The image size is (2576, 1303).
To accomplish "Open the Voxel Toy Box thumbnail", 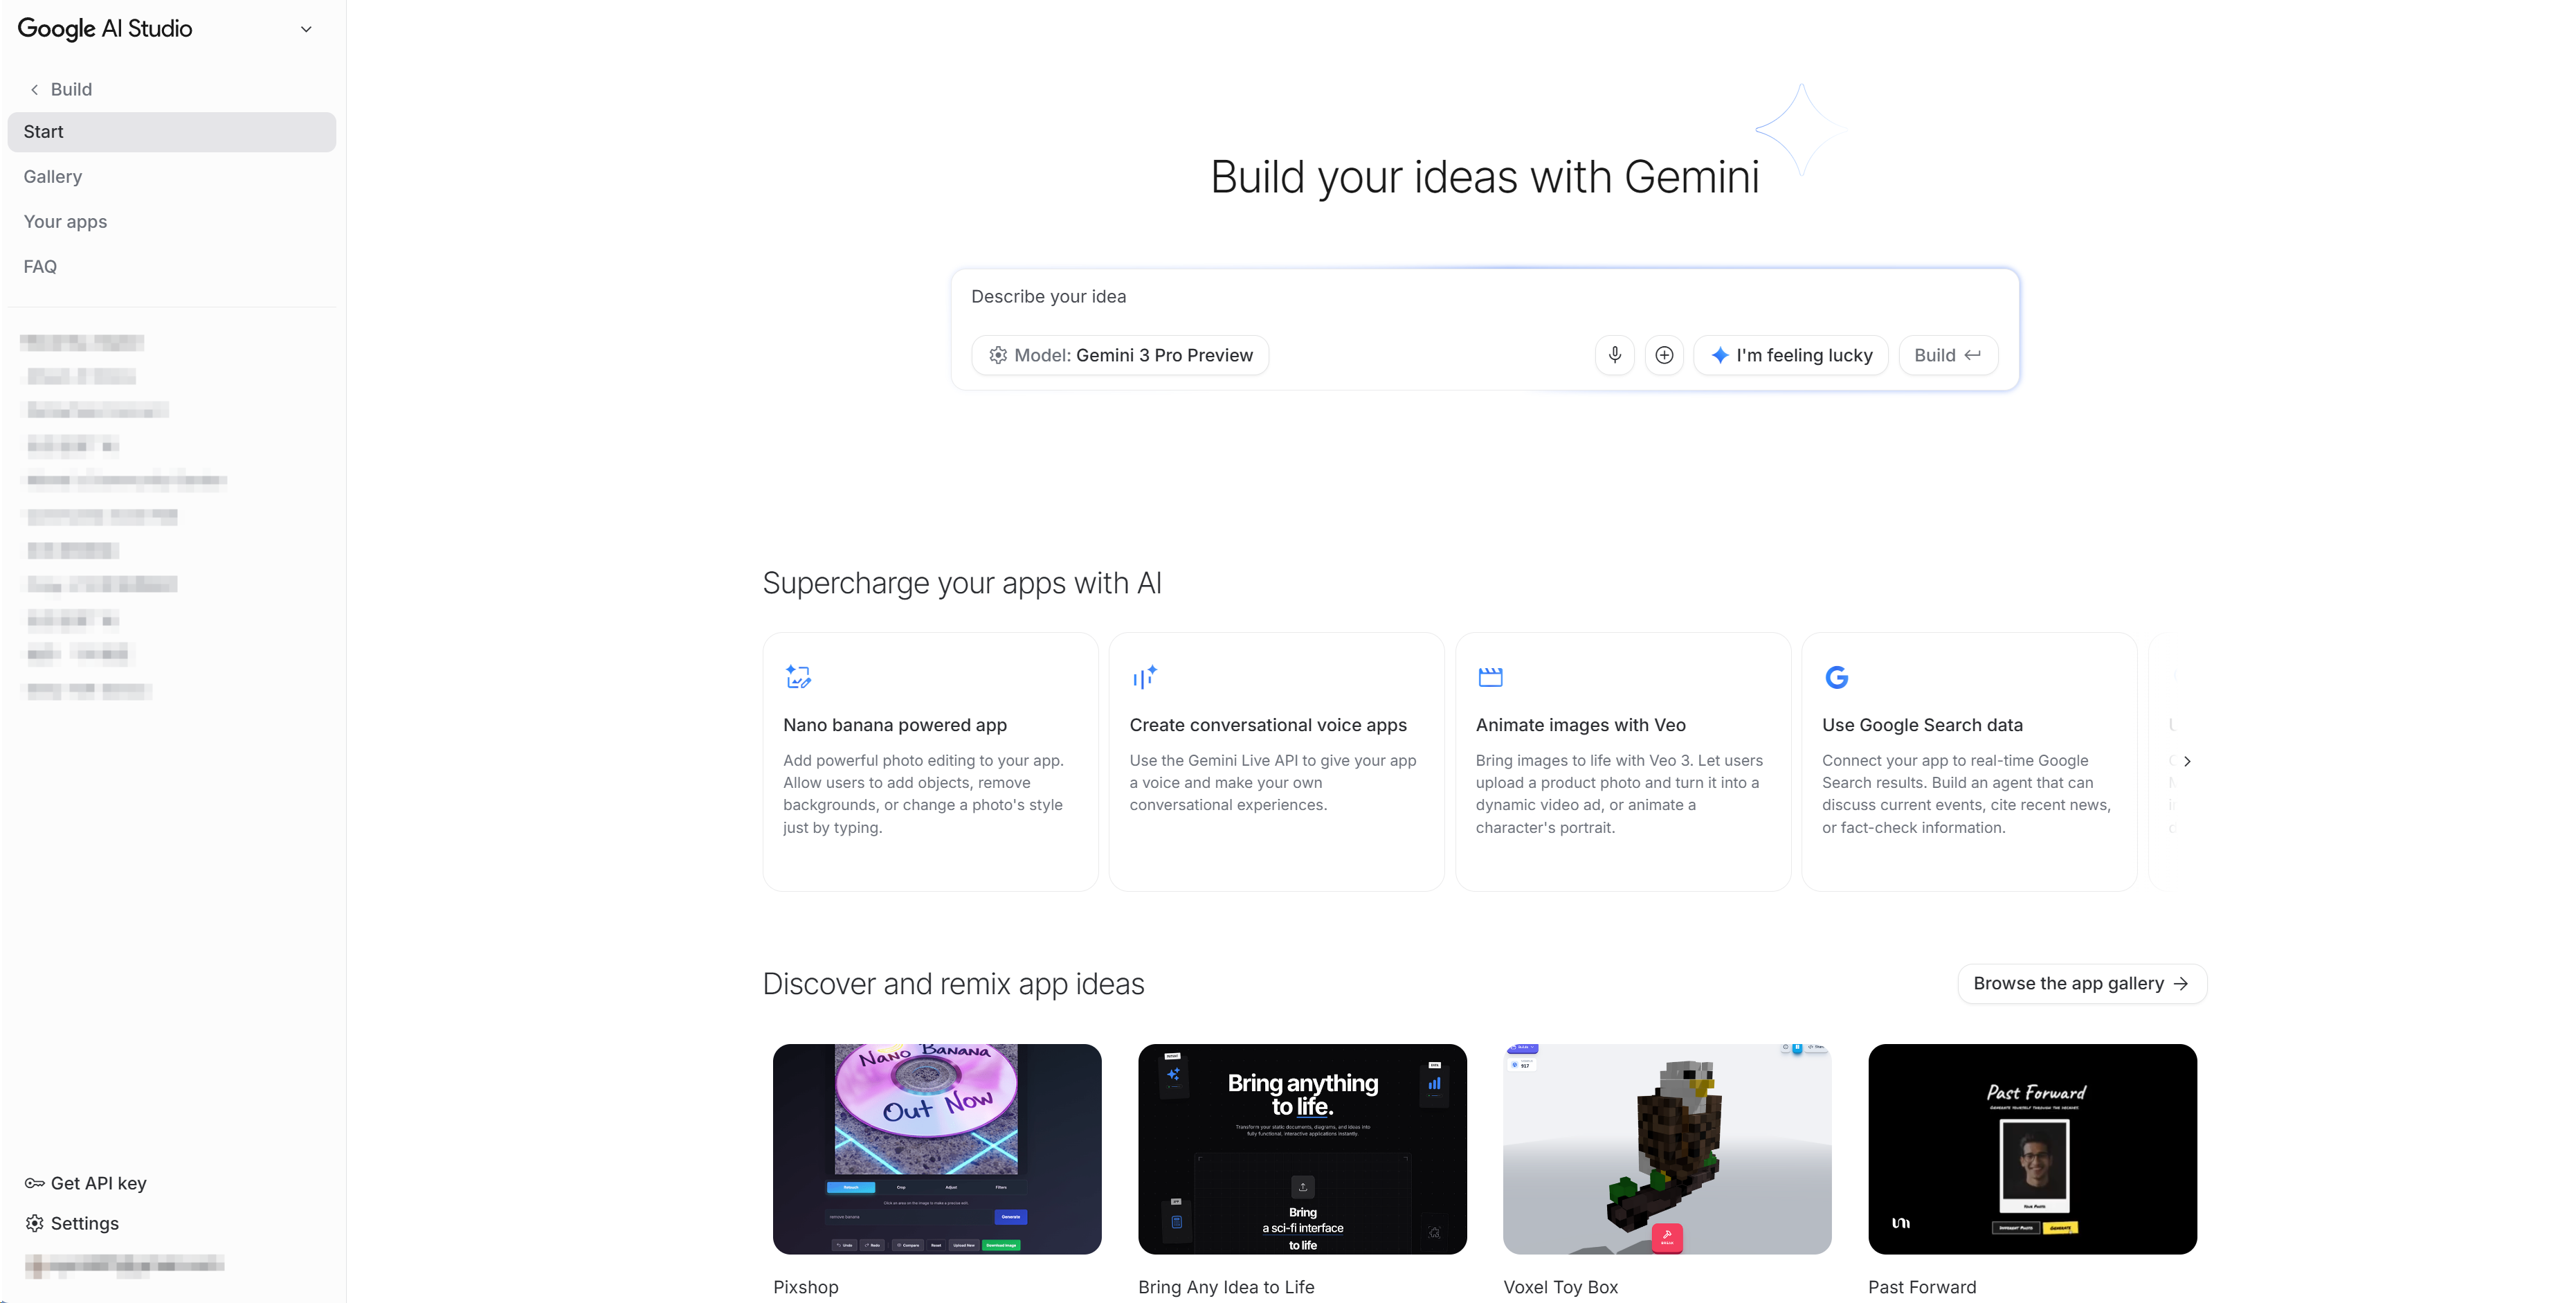I will (1667, 1149).
